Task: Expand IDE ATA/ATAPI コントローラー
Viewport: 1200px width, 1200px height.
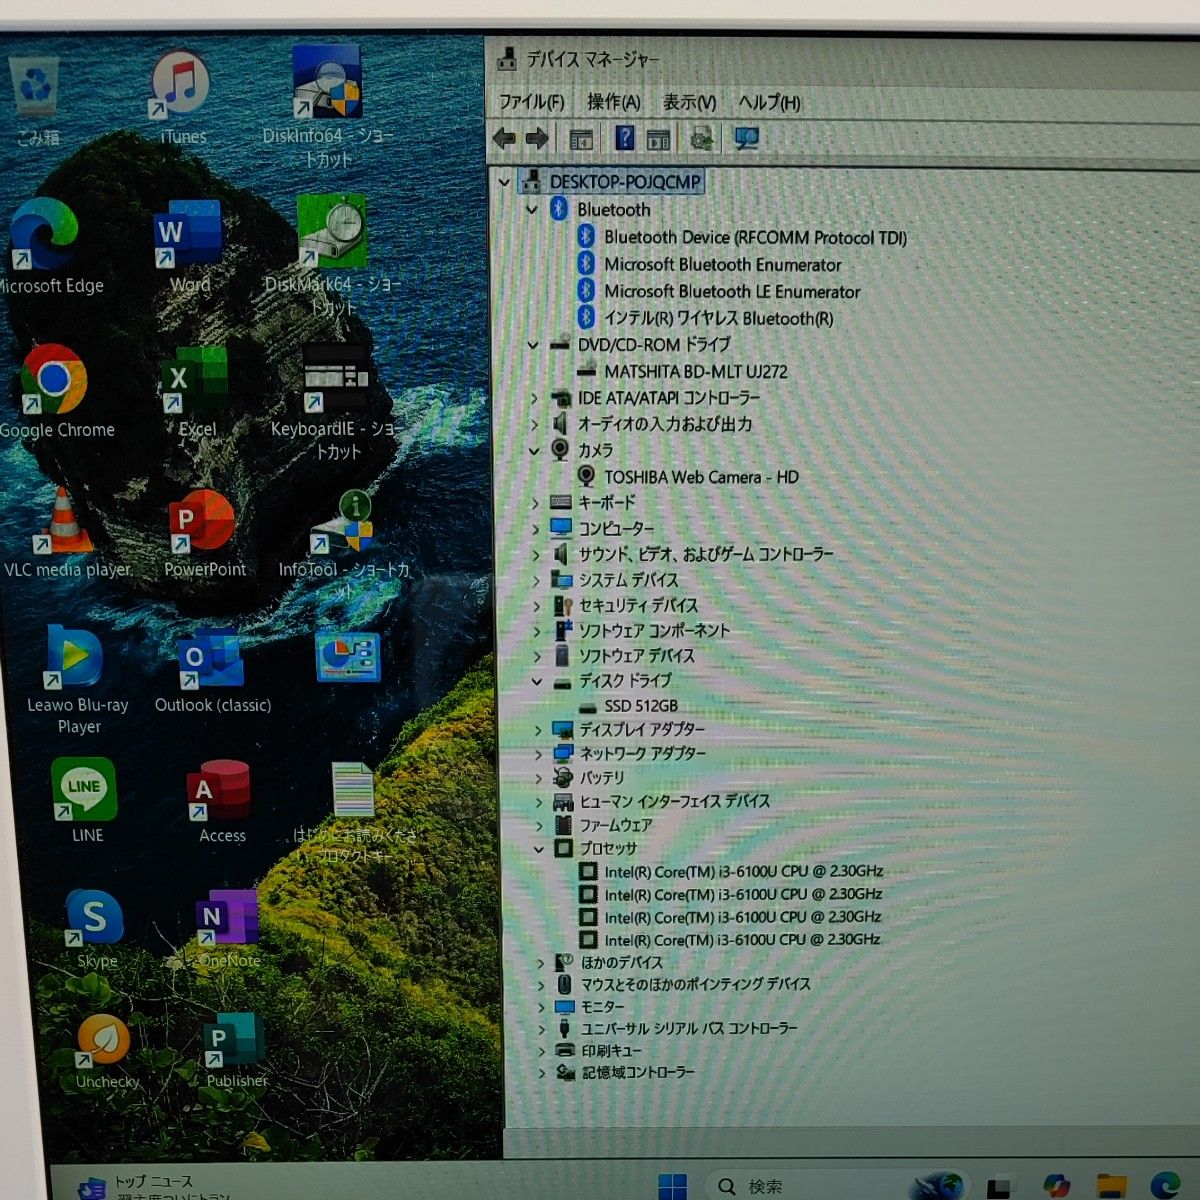Action: 533,398
